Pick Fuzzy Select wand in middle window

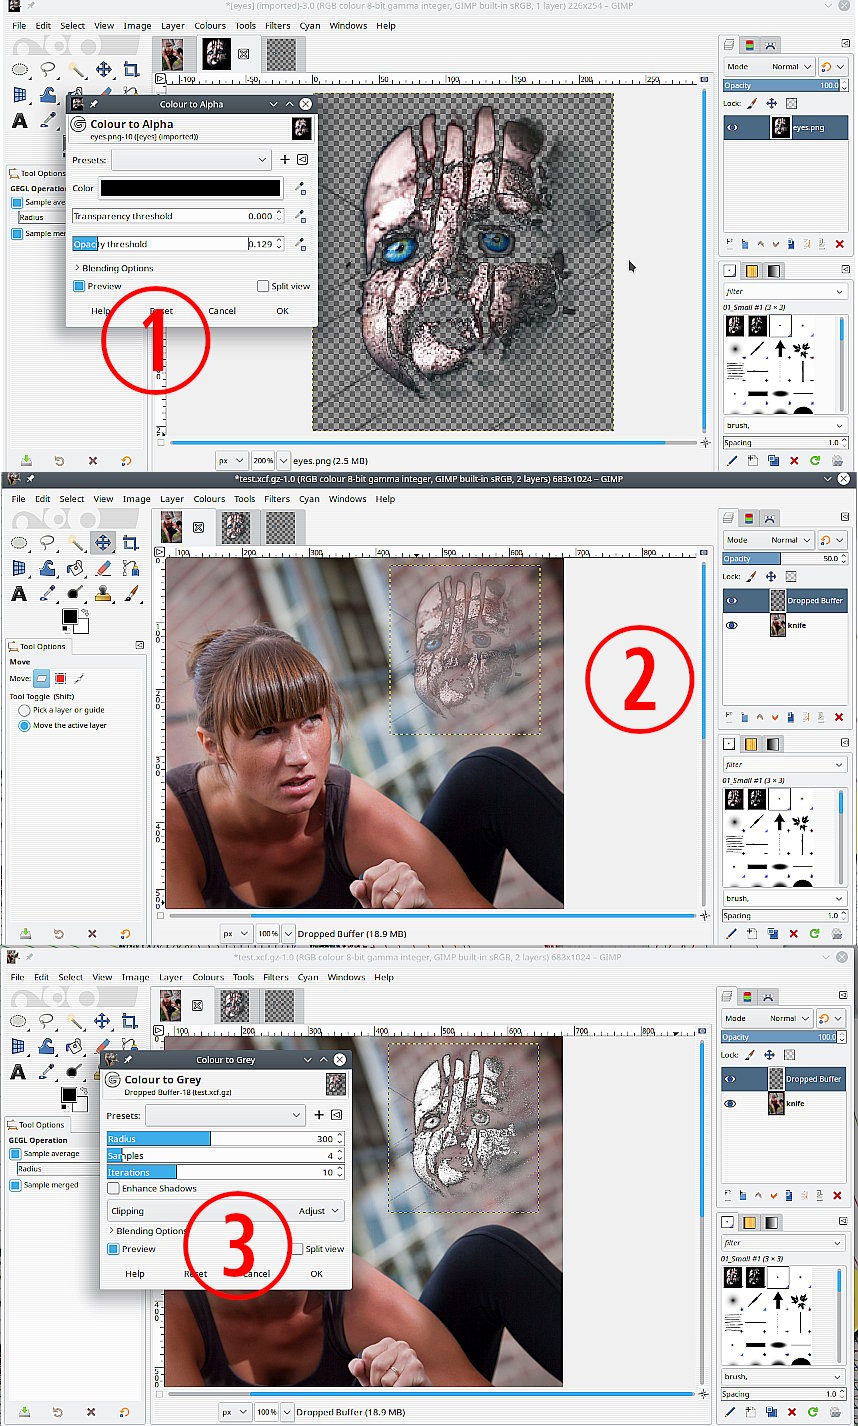(x=75, y=542)
